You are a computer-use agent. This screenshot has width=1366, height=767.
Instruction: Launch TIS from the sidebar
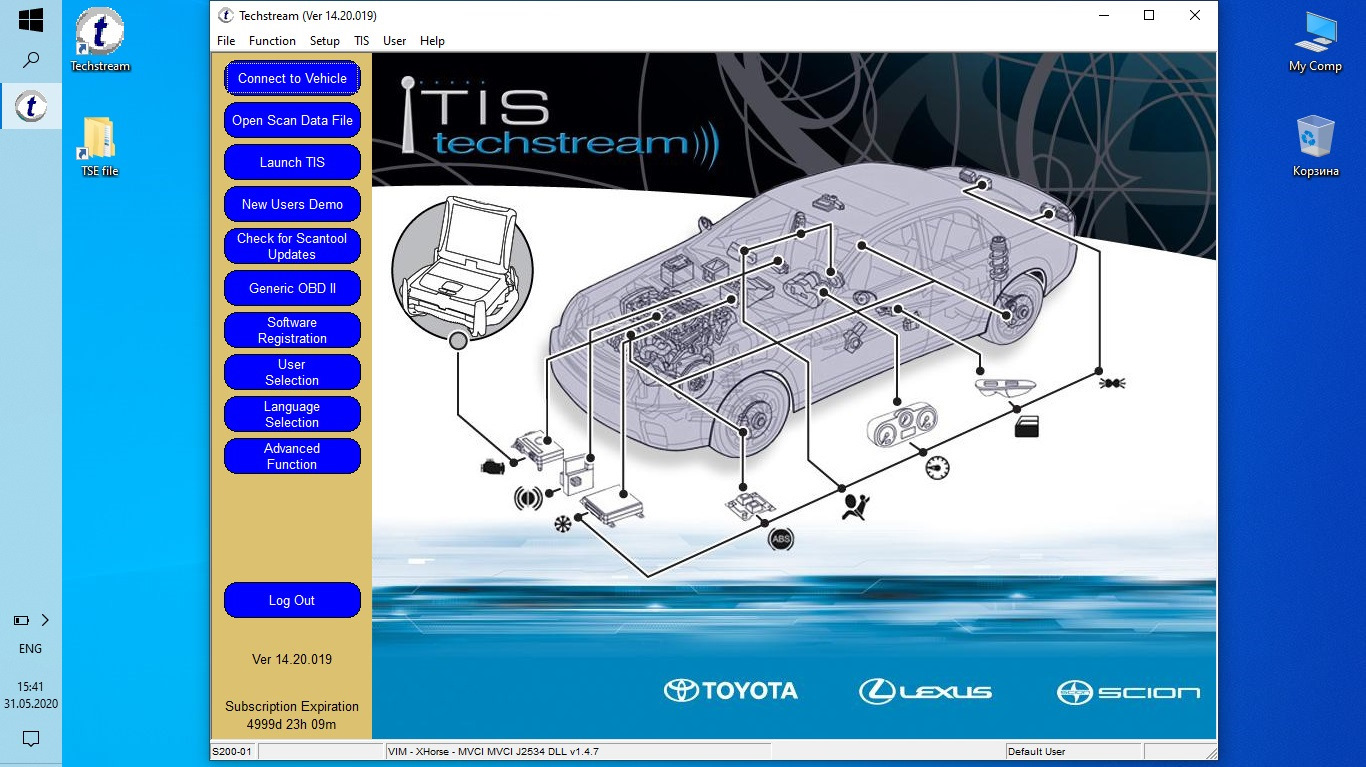click(292, 162)
